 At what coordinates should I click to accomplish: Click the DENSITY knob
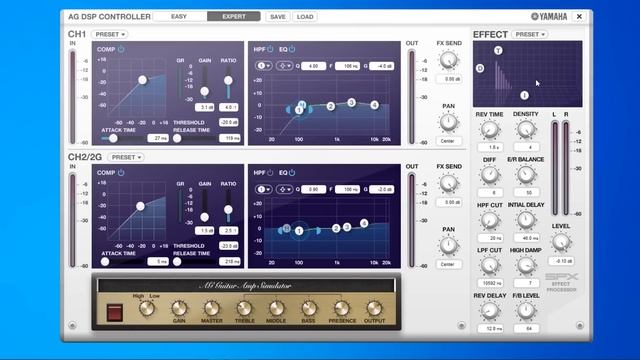[x=526, y=130]
